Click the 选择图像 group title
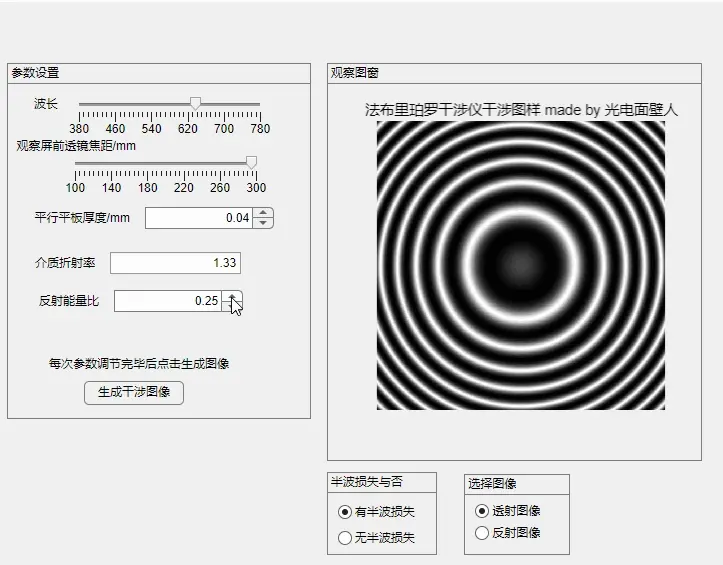 (492, 483)
